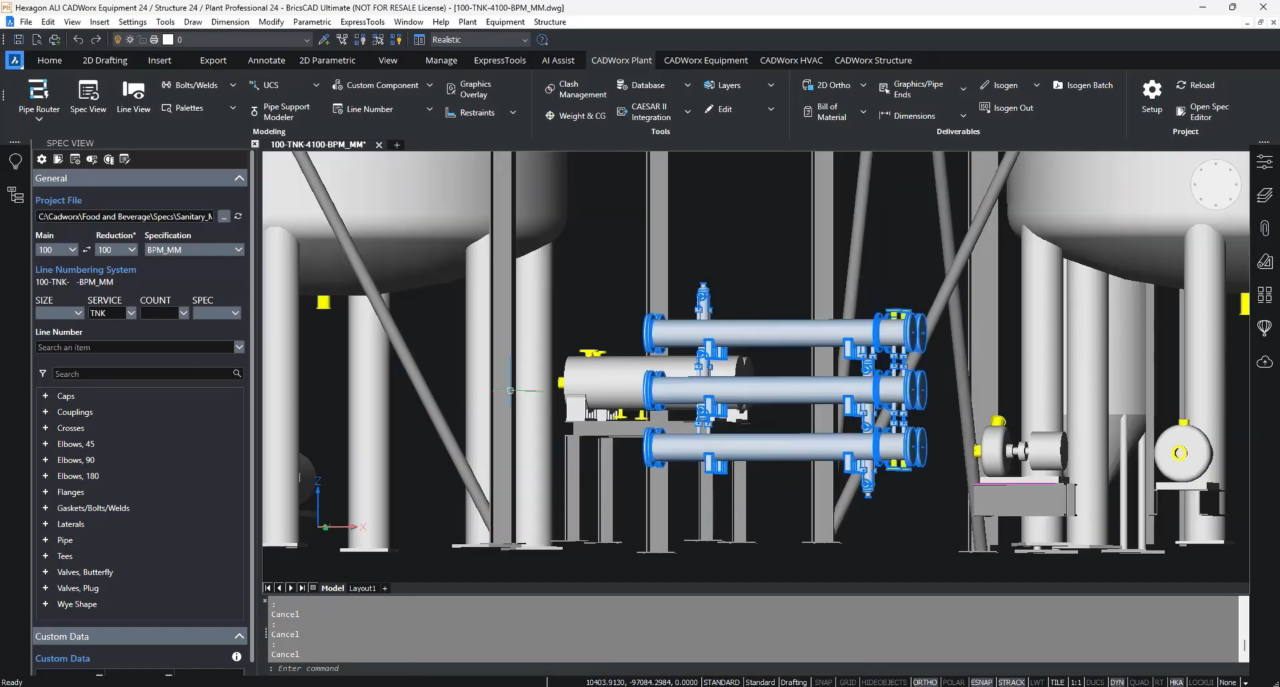Open the attachments paperclip panel
The image size is (1280, 687).
tap(1265, 228)
